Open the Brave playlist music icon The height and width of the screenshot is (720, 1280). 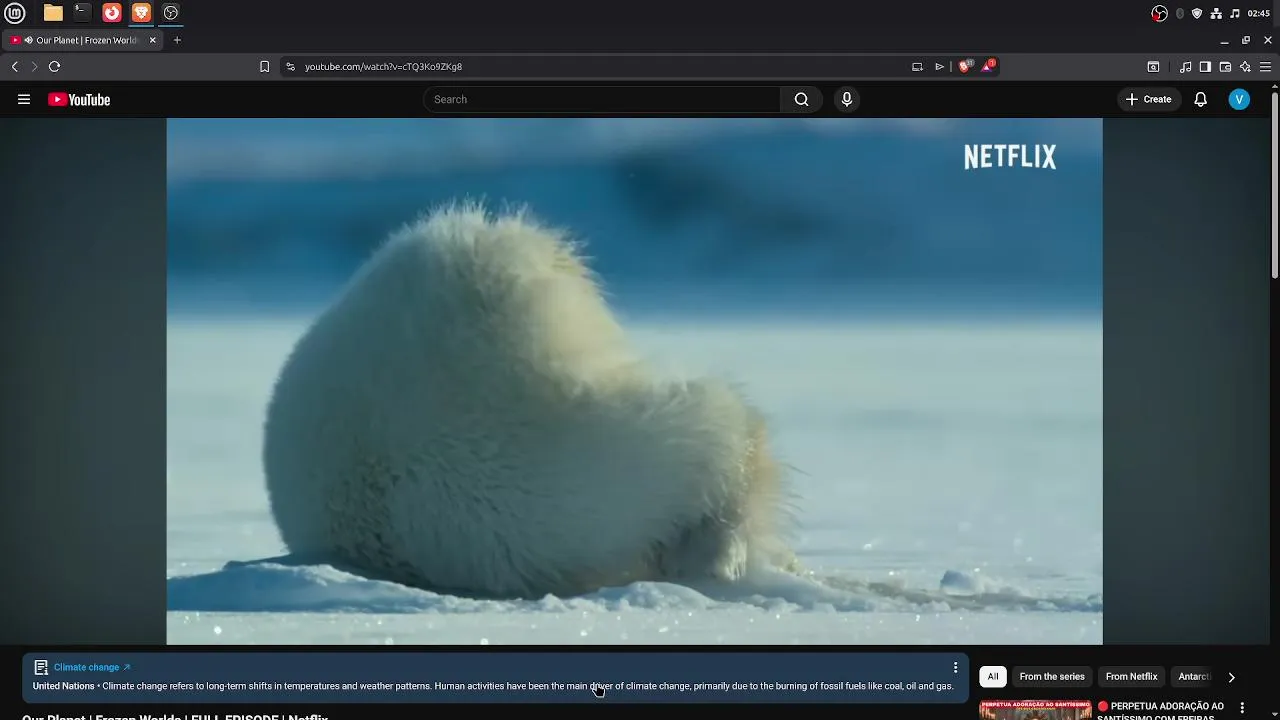click(x=1185, y=67)
